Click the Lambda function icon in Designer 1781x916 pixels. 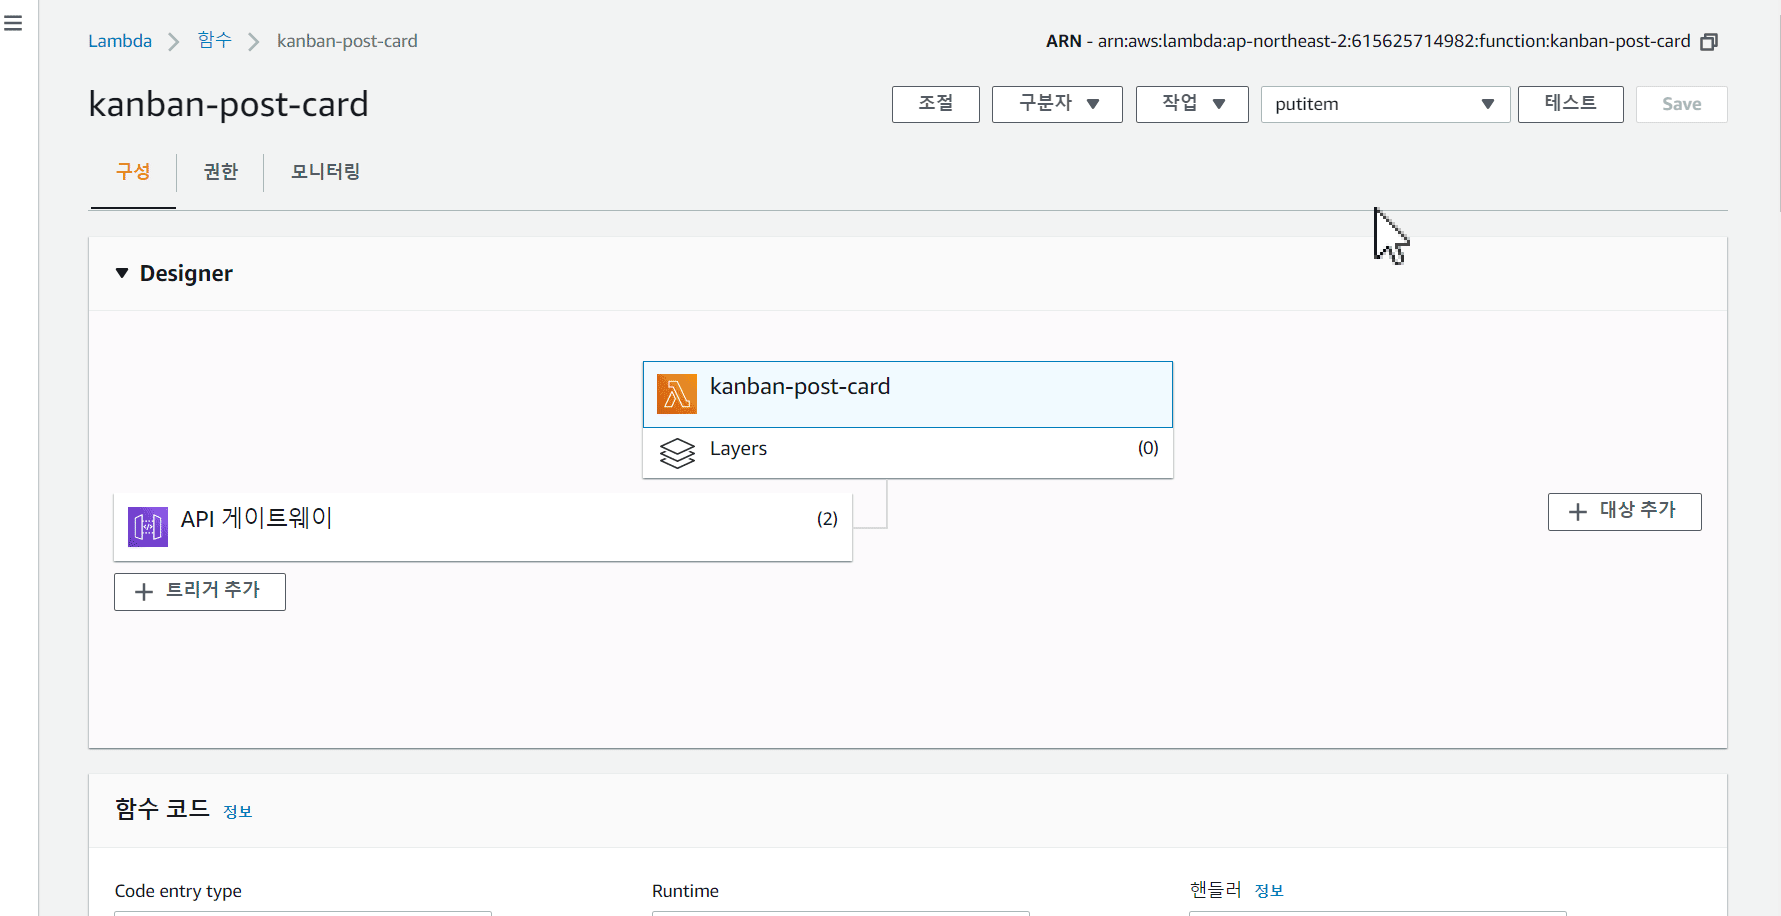(x=677, y=394)
